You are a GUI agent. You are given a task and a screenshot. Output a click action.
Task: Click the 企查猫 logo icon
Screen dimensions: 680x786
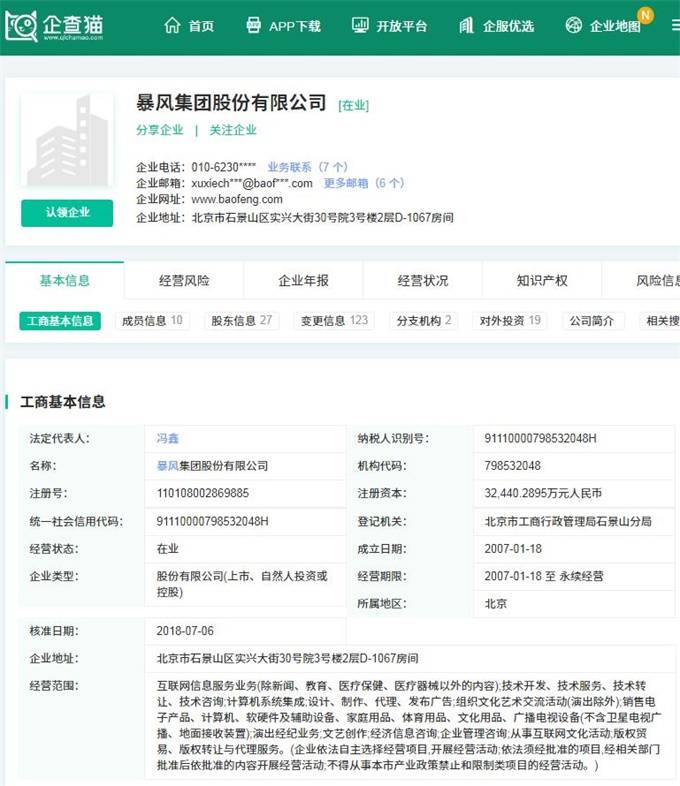[21, 26]
